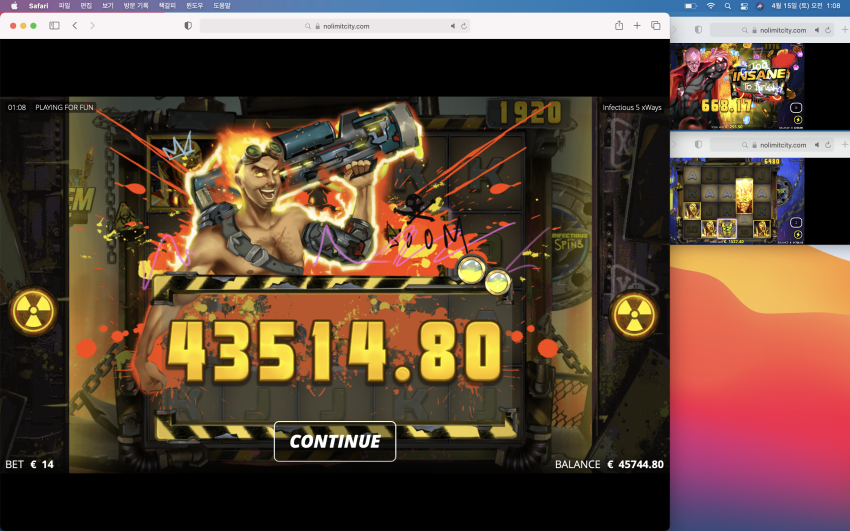Click privacy shield in lower background Safari window
Viewport: 850px width, 531px height.
click(x=698, y=145)
